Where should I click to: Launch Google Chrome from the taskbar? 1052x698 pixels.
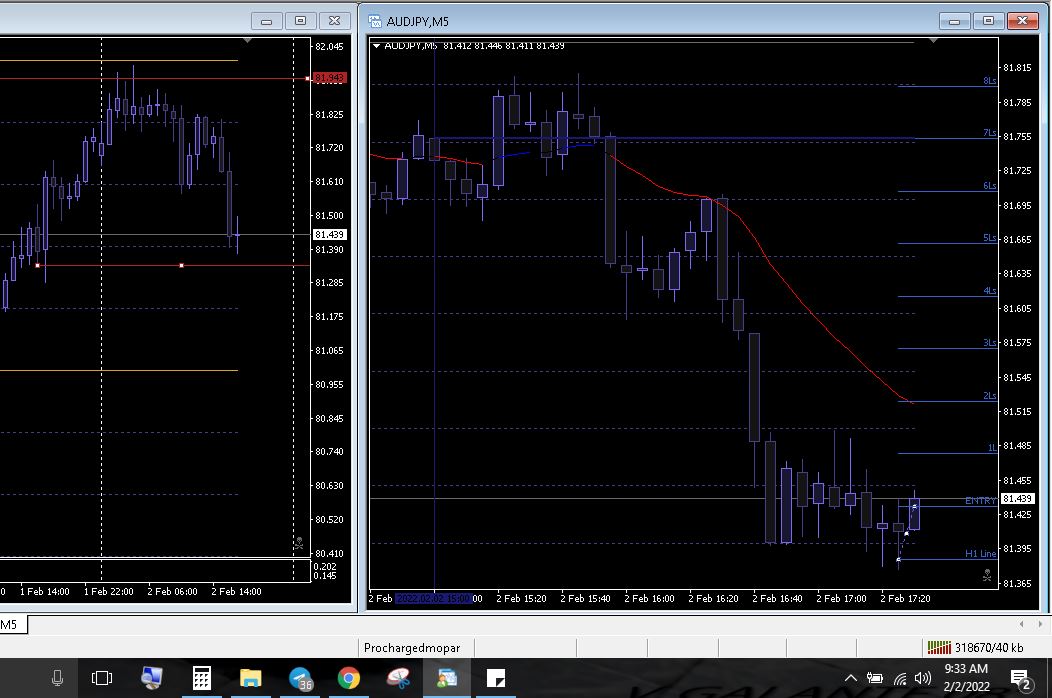click(x=348, y=678)
